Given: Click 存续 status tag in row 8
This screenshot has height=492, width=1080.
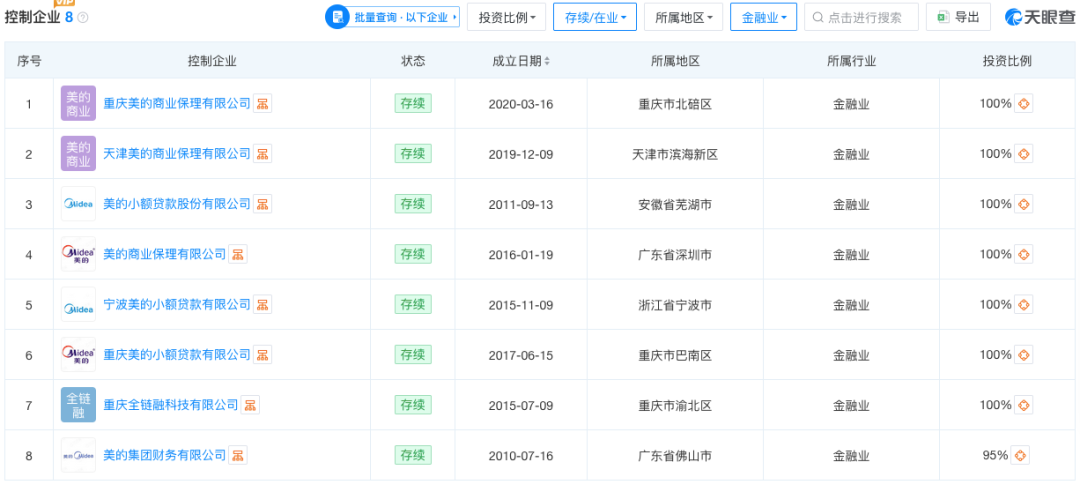Looking at the screenshot, I should click(x=413, y=455).
